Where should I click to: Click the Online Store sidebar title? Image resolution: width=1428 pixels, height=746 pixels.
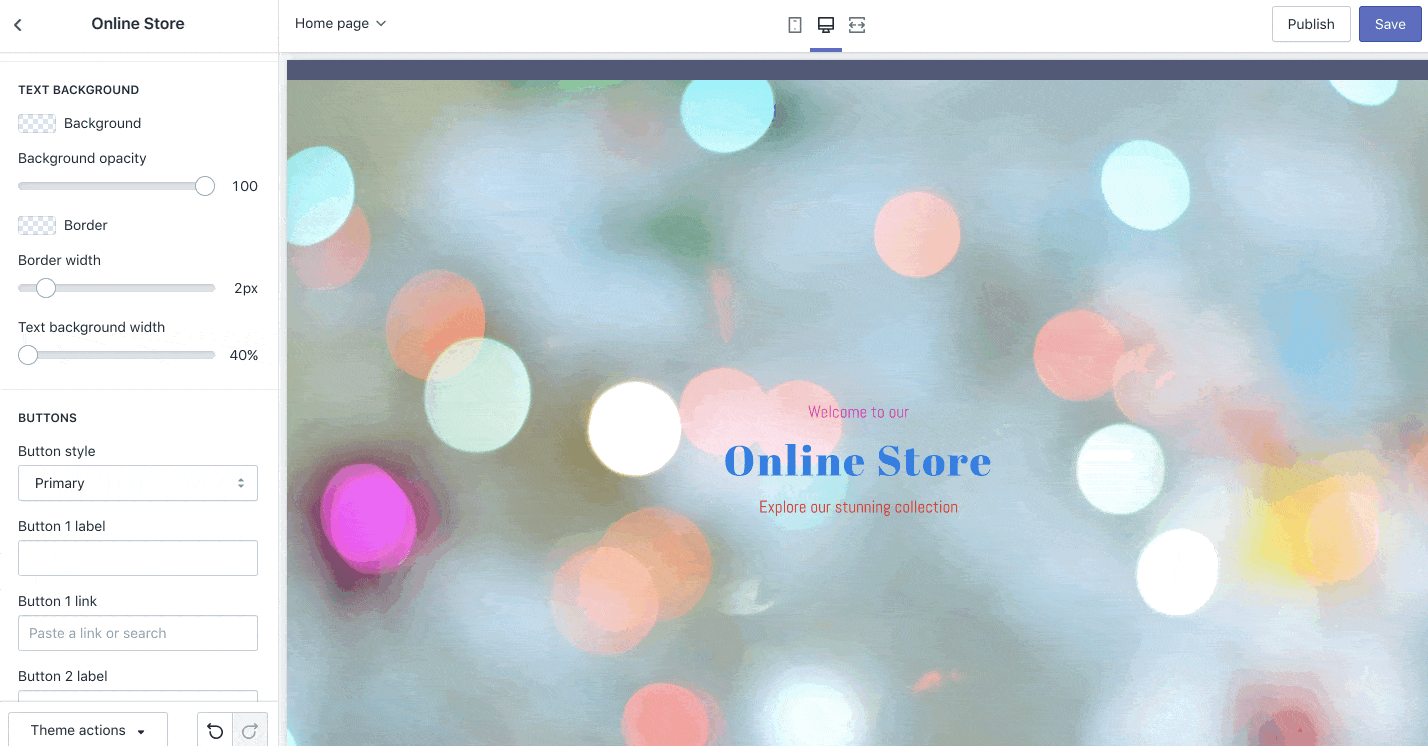[138, 24]
